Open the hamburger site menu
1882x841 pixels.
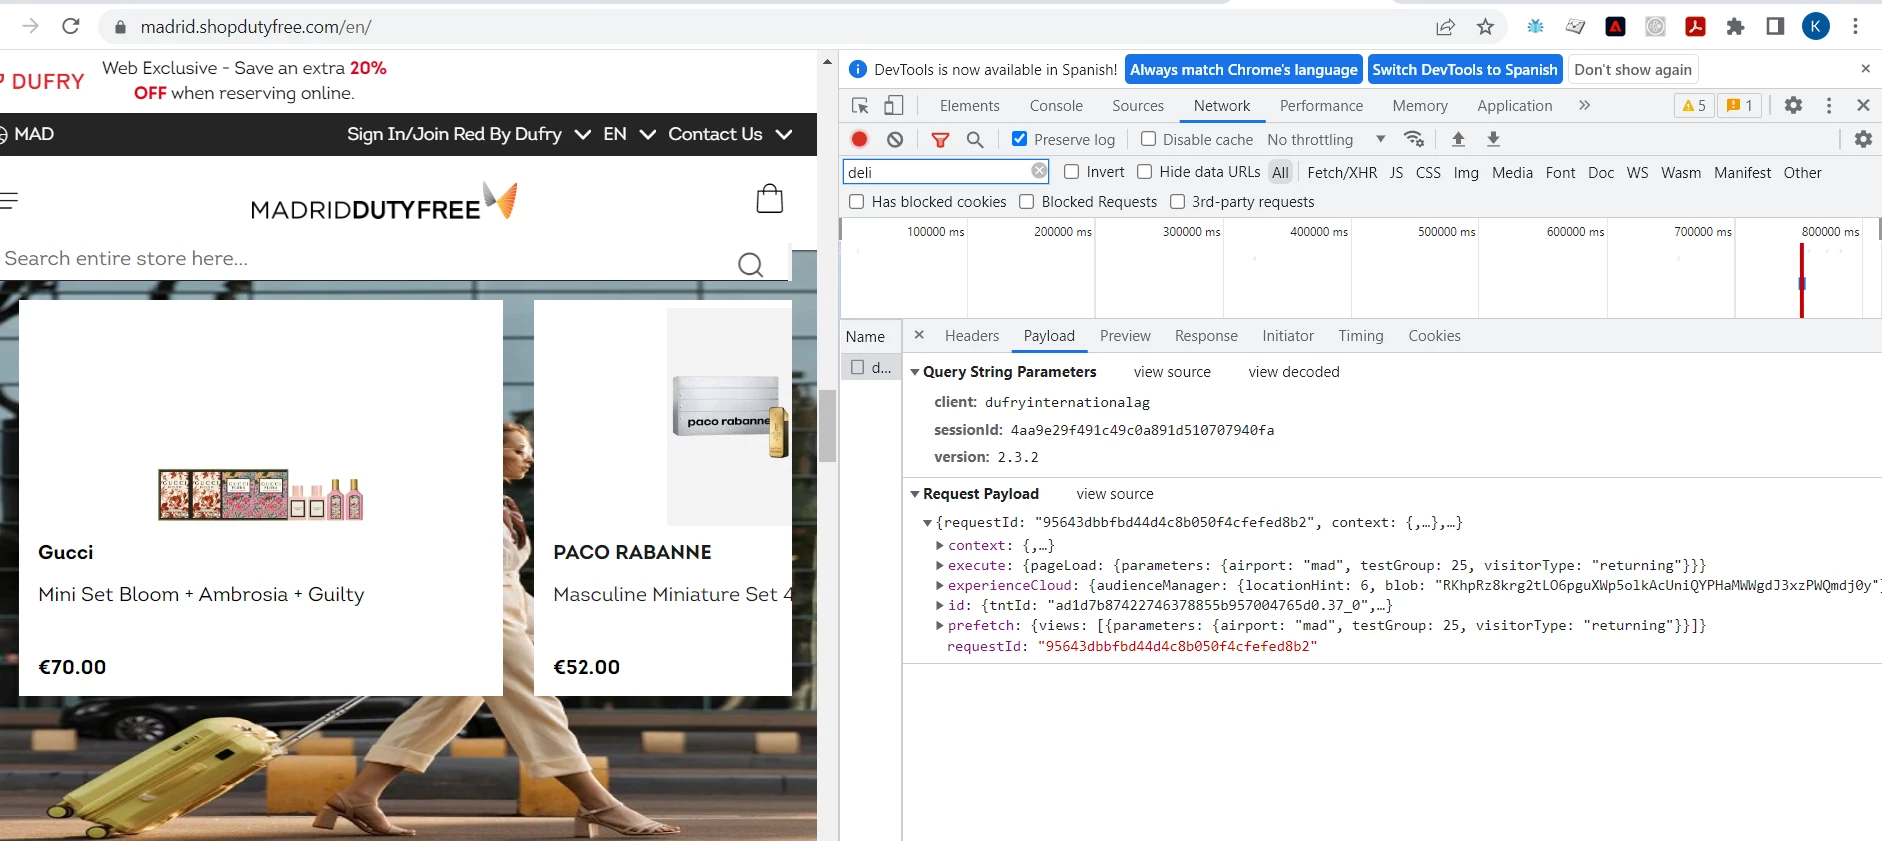(x=9, y=201)
